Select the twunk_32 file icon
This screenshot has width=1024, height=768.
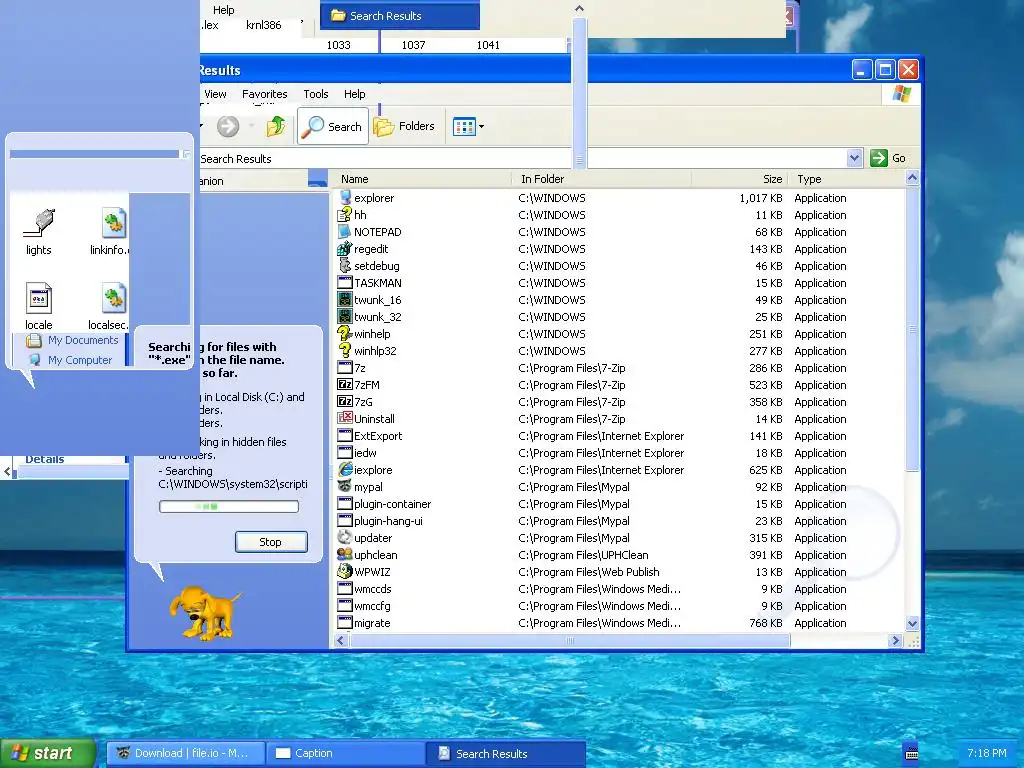[345, 316]
